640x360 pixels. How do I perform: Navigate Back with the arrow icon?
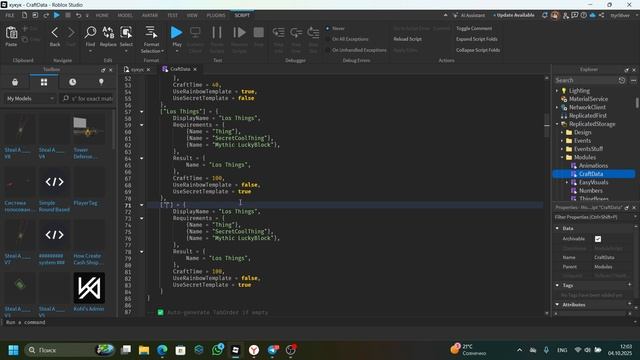coord(55,33)
